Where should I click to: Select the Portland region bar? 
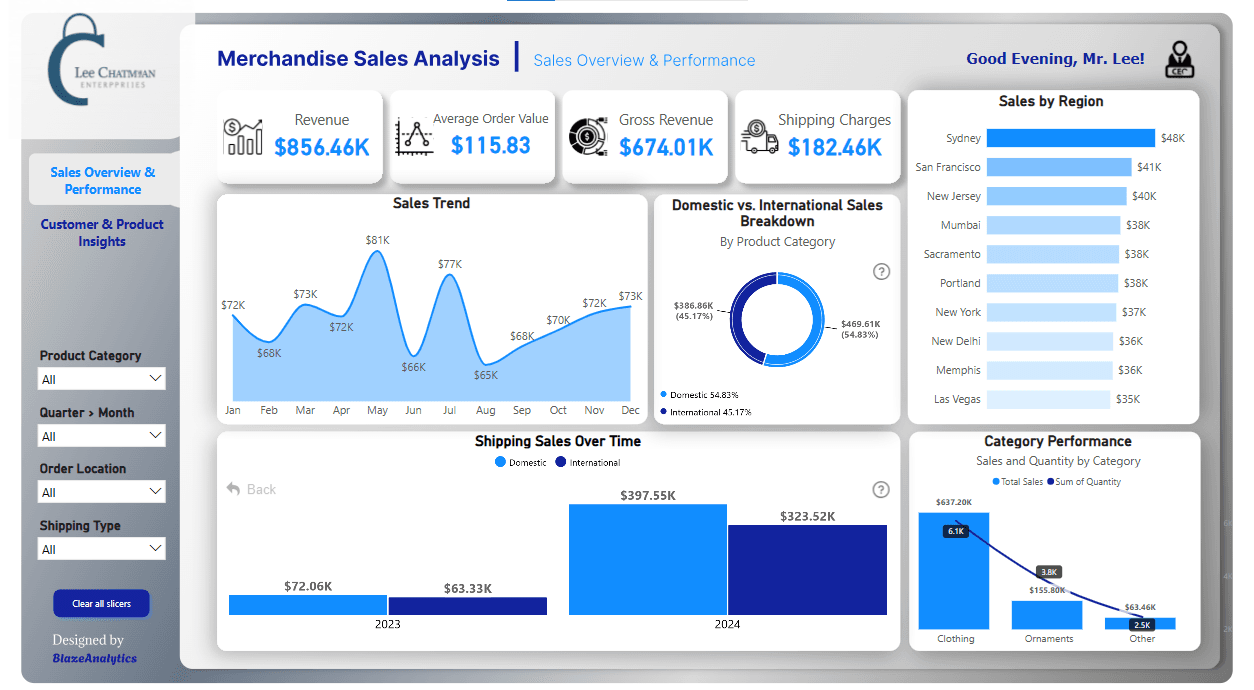(1052, 283)
